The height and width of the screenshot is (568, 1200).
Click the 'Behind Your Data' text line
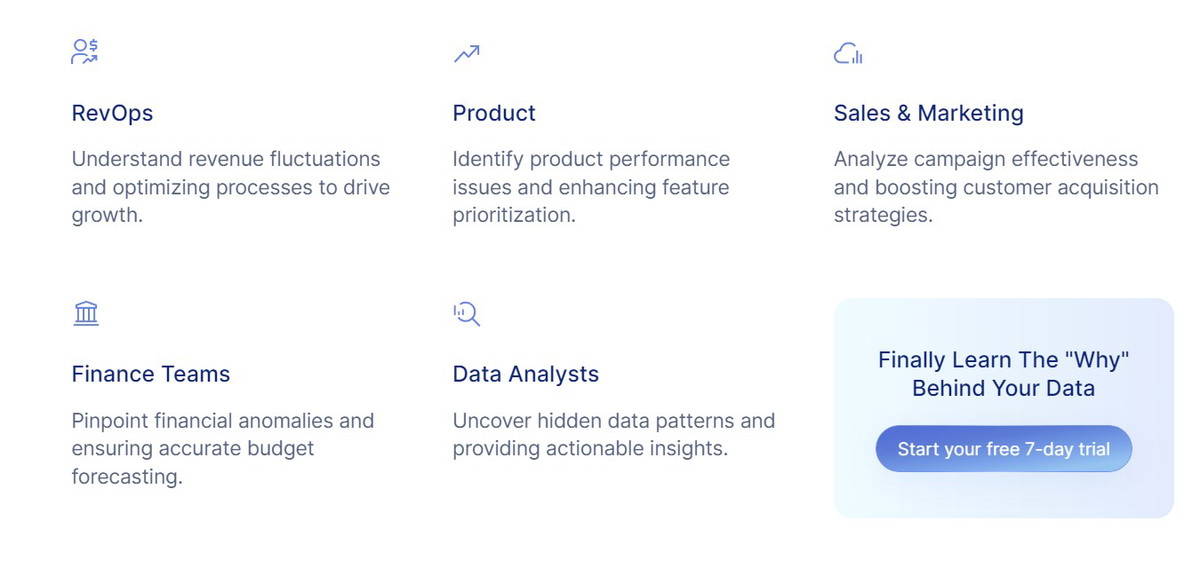[1003, 388]
